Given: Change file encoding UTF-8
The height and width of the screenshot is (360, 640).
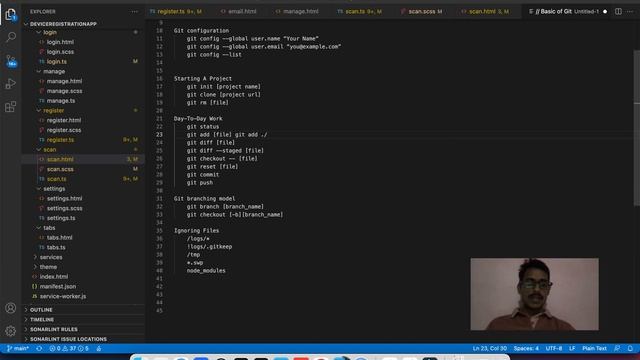Looking at the screenshot, I should coord(553,349).
